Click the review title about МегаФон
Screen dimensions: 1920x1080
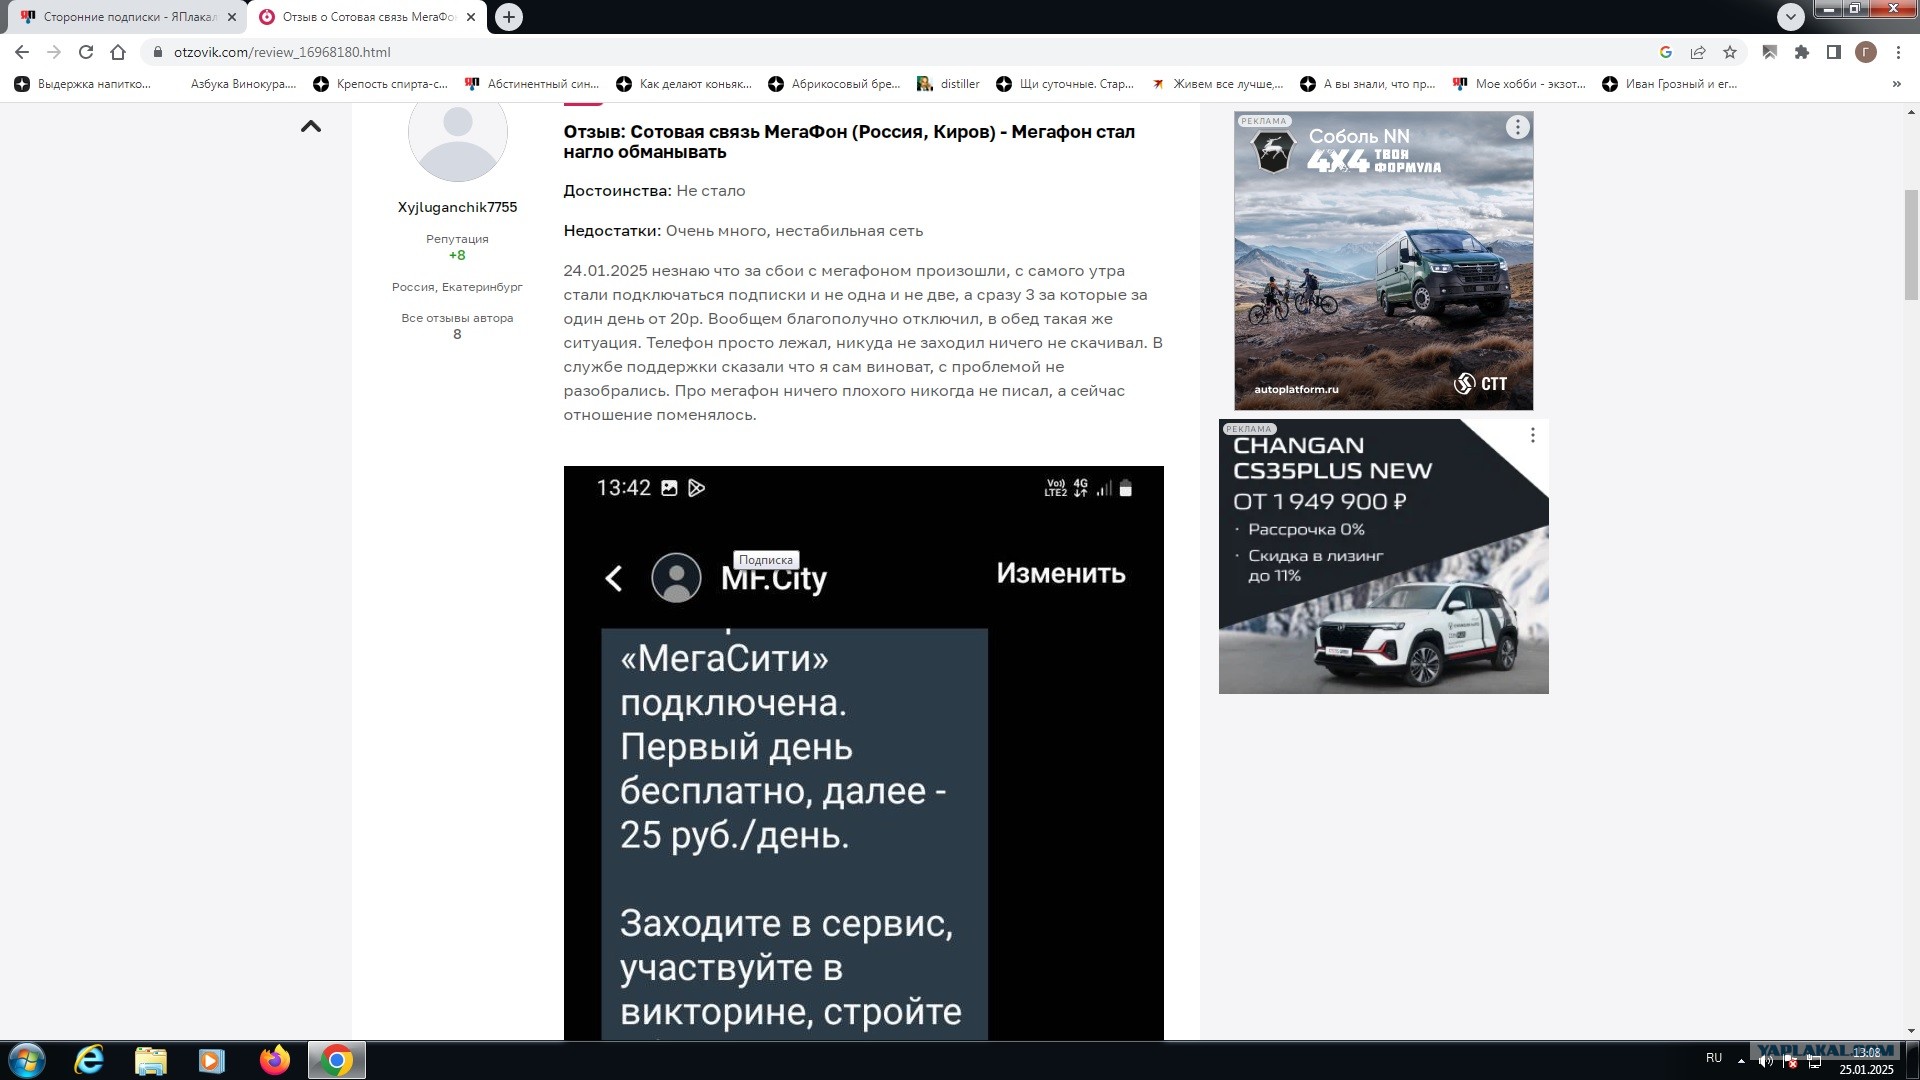[x=849, y=142]
